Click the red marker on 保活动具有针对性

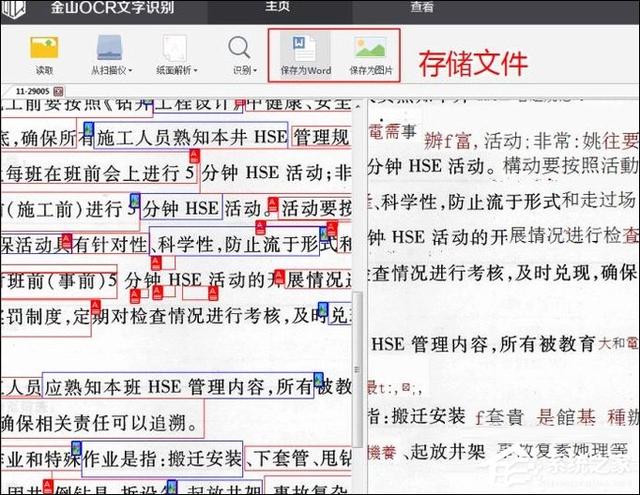pyautogui.click(x=67, y=241)
